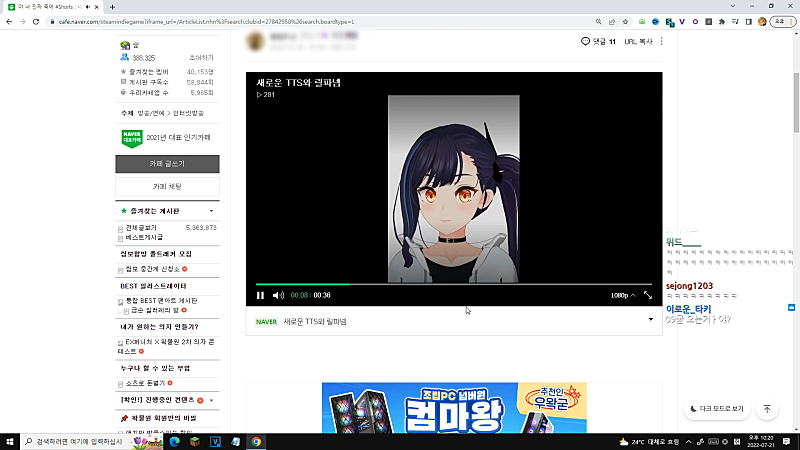Open the 금손 일러레의 방 board link
This screenshot has height=450, width=800.
[155, 310]
